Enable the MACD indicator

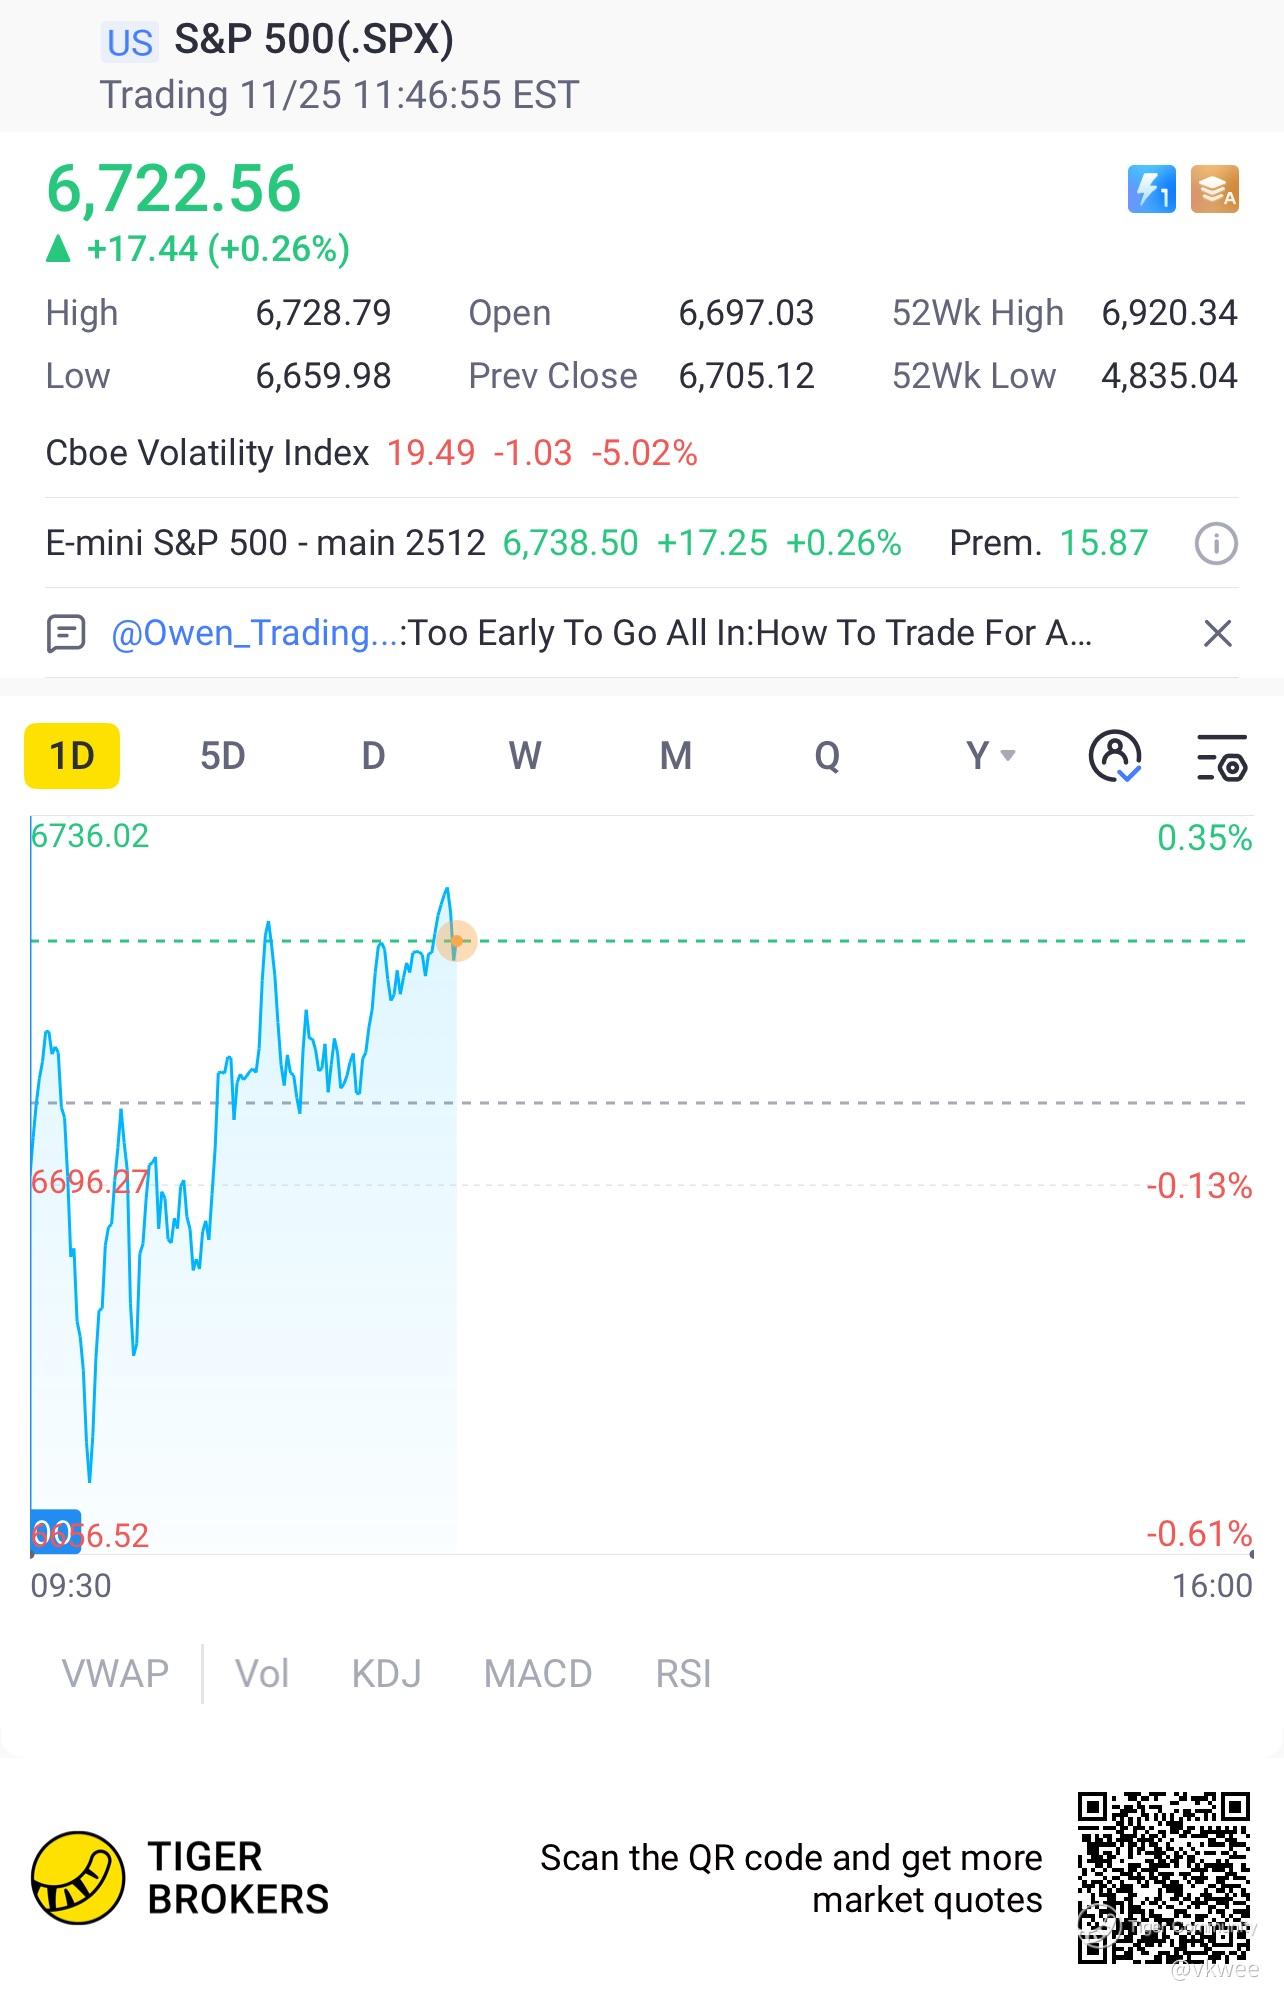click(538, 1674)
